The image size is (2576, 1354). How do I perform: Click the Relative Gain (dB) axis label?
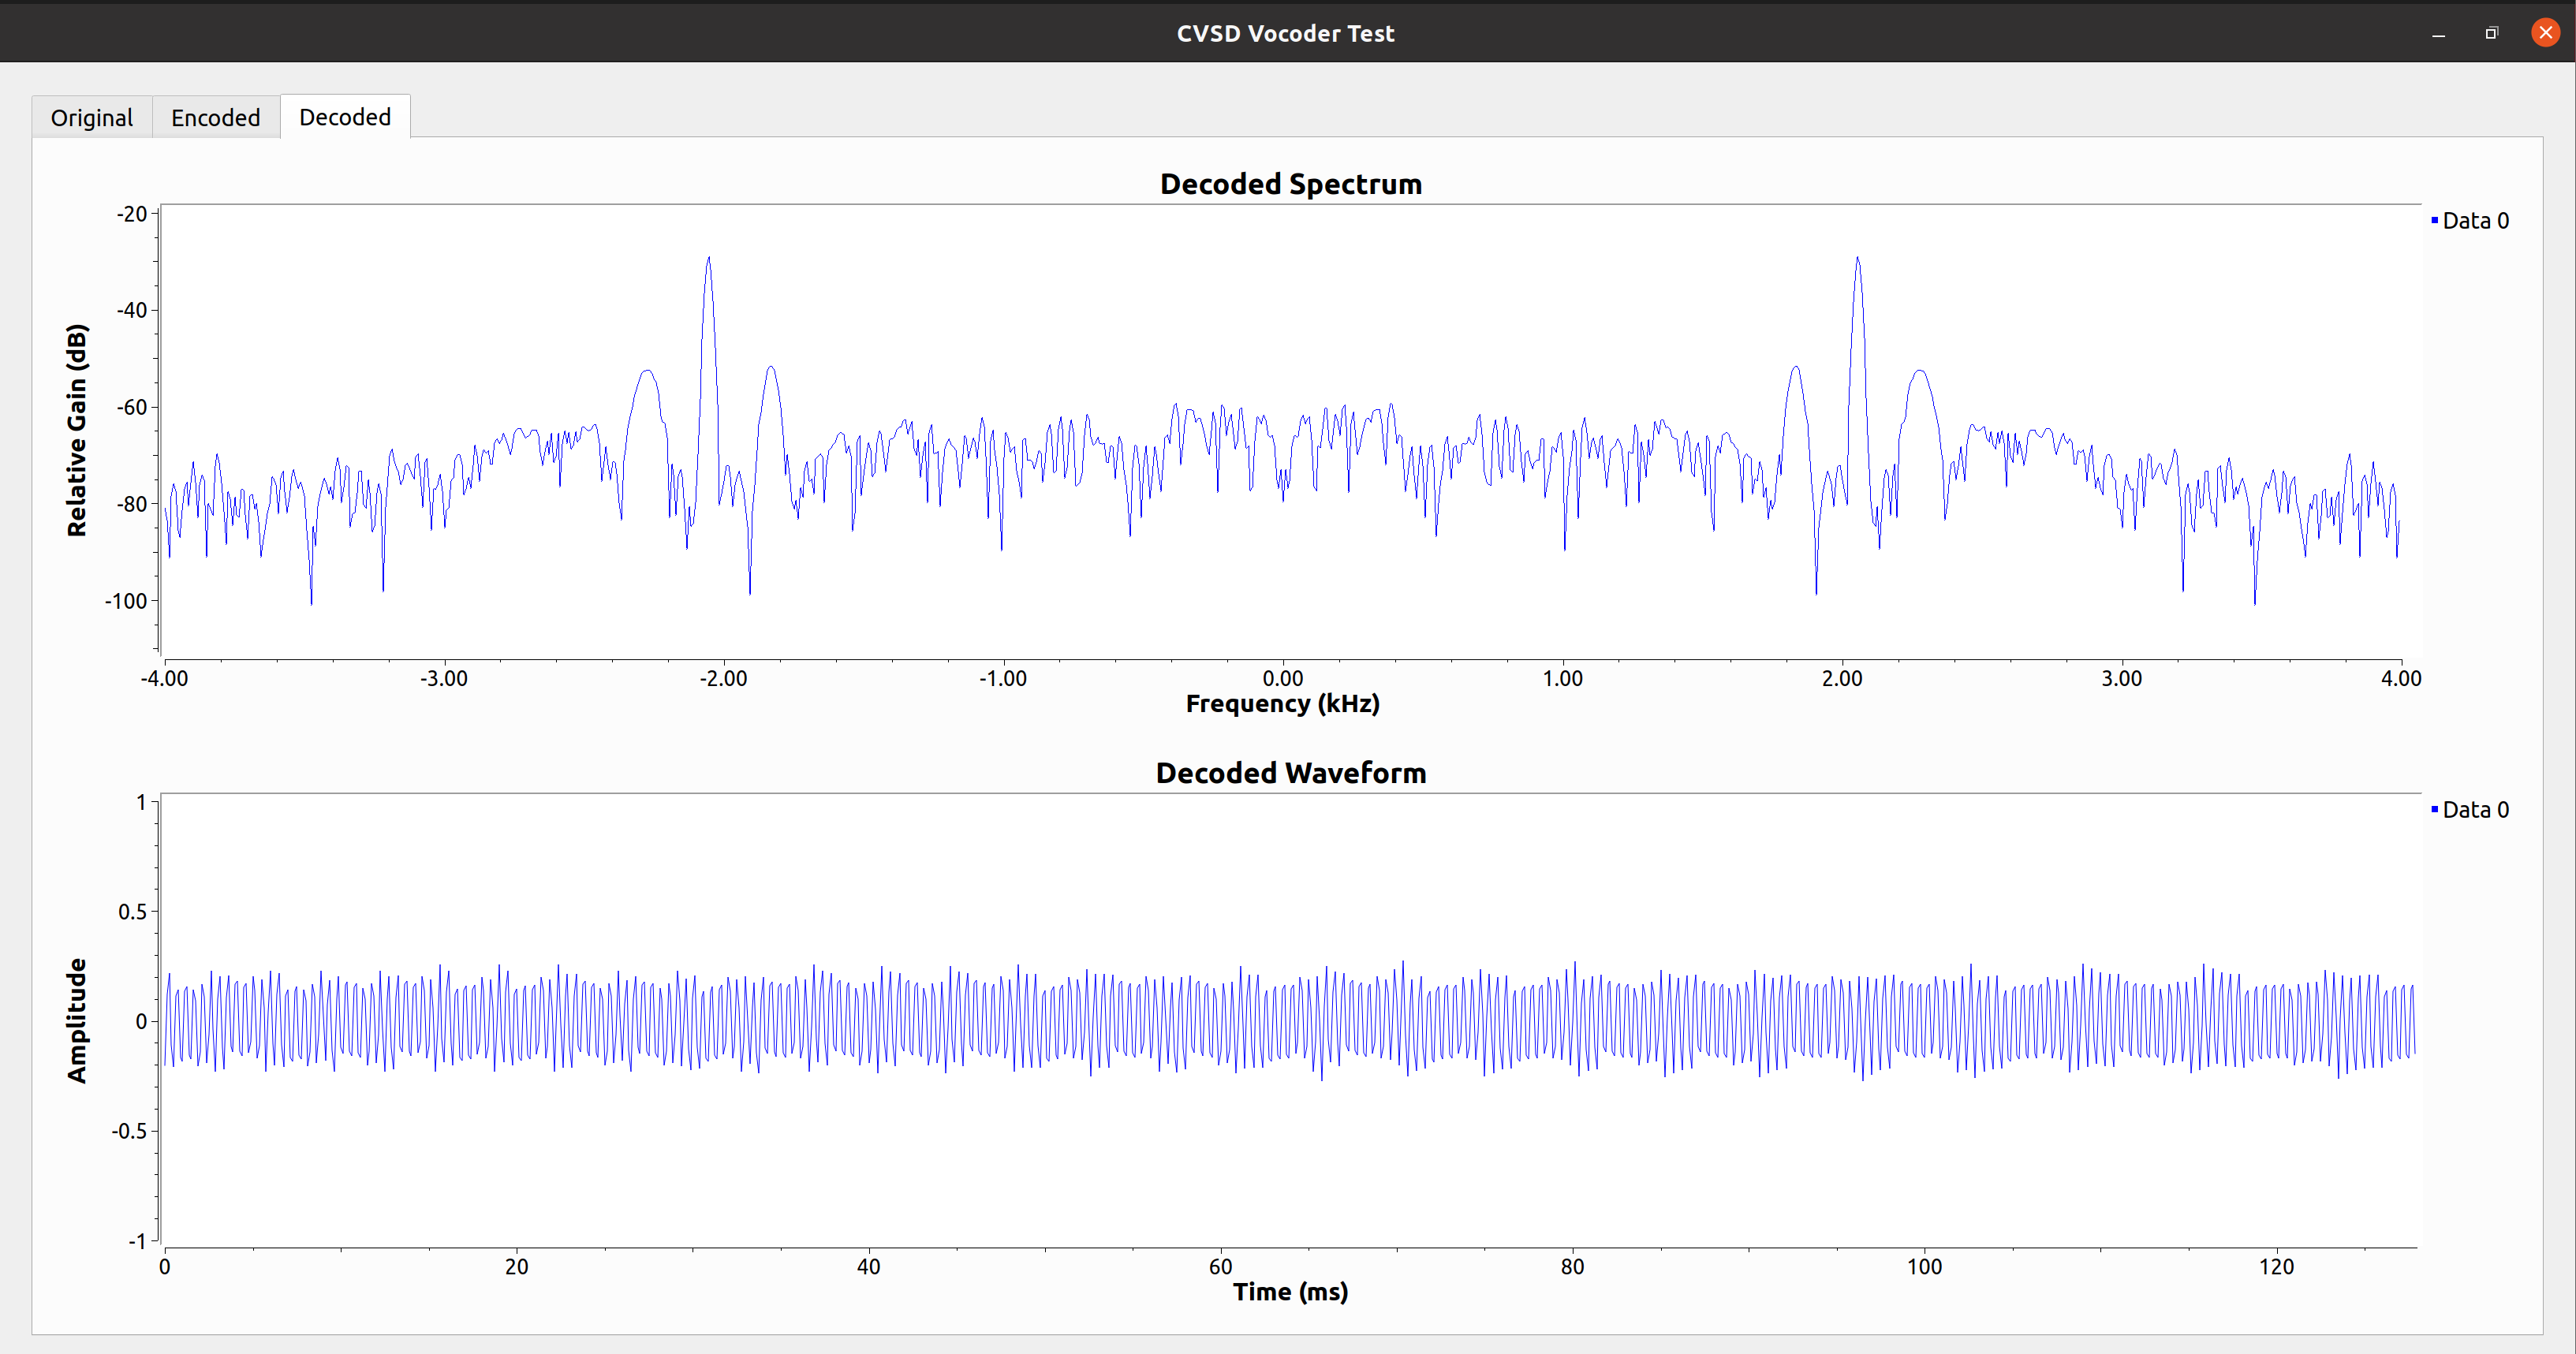click(77, 430)
